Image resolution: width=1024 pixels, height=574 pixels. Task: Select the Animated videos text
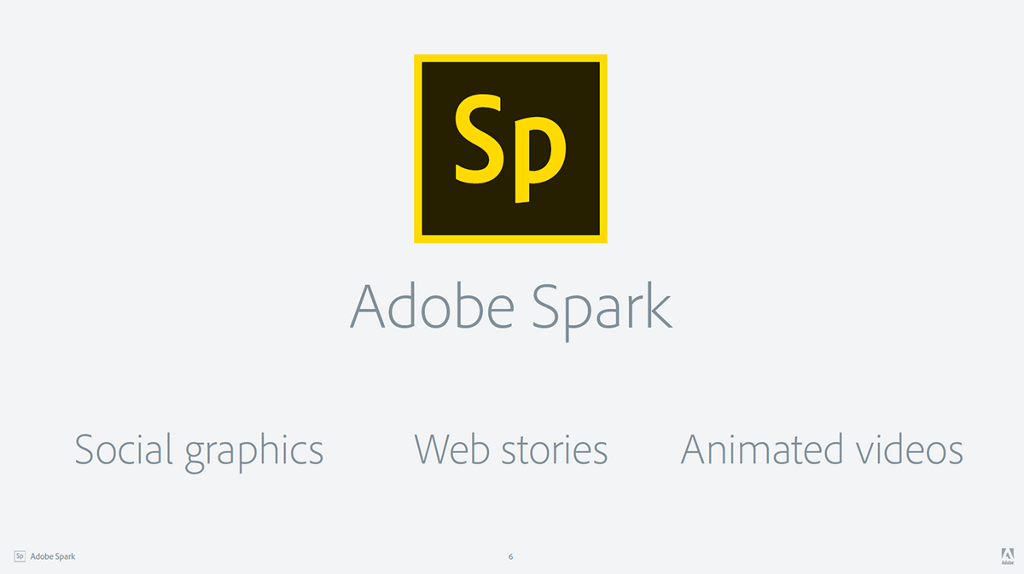(x=821, y=450)
